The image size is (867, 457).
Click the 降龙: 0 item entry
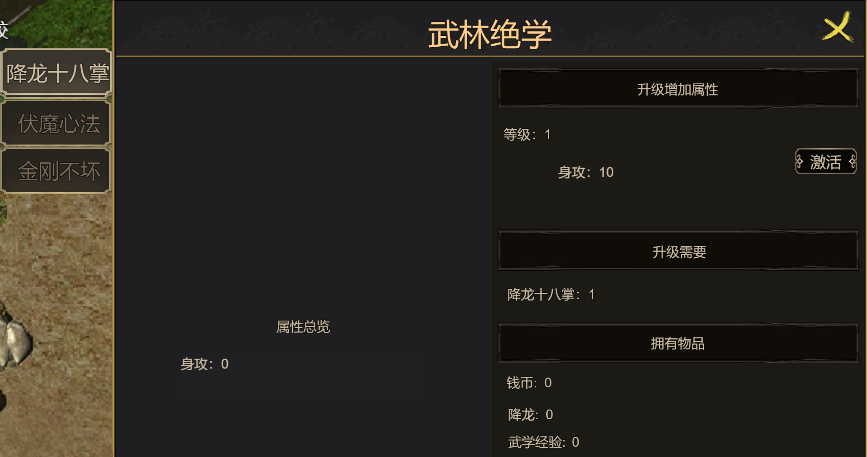[x=530, y=414]
